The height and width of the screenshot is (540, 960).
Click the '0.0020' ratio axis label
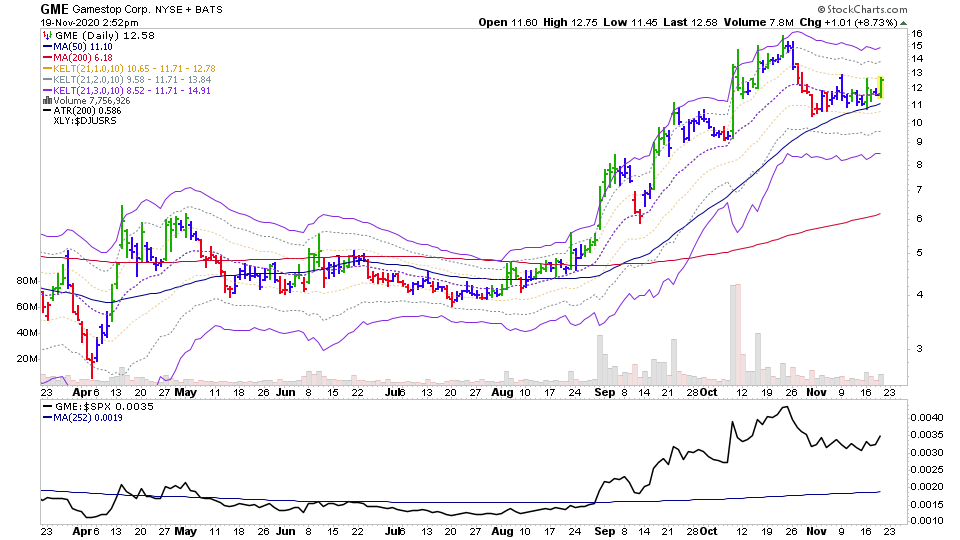(927, 487)
